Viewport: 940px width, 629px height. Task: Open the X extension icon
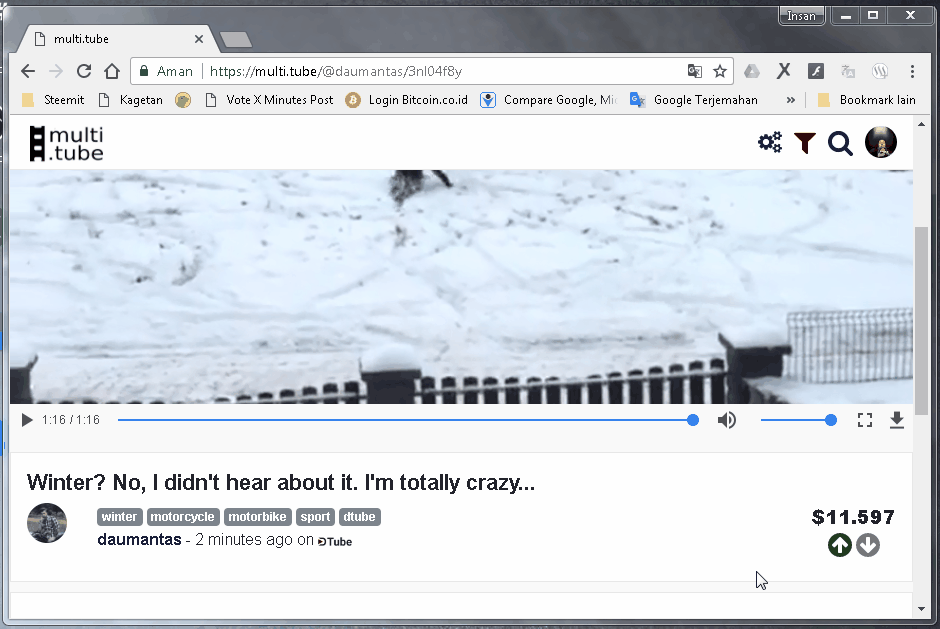pyautogui.click(x=784, y=71)
